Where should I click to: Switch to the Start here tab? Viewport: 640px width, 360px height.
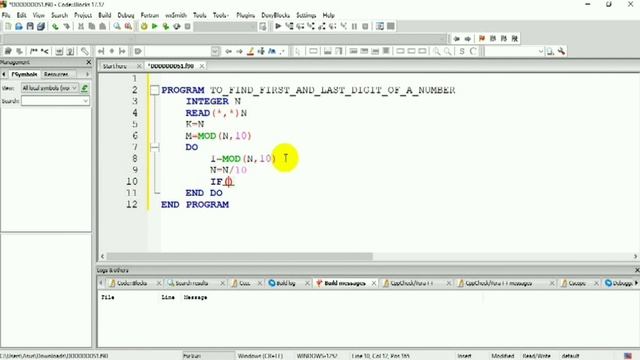click(x=115, y=66)
